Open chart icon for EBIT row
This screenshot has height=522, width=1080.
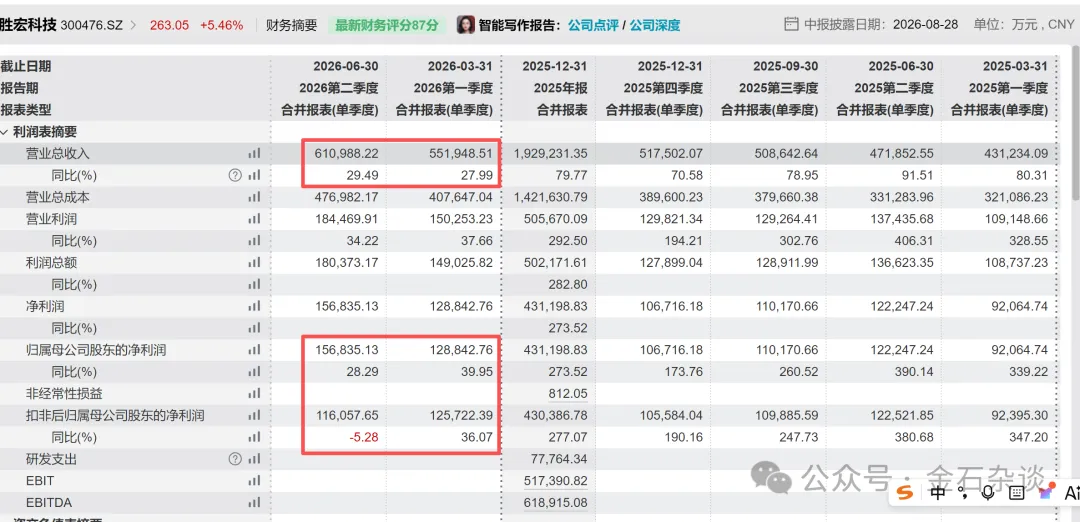[x=254, y=481]
